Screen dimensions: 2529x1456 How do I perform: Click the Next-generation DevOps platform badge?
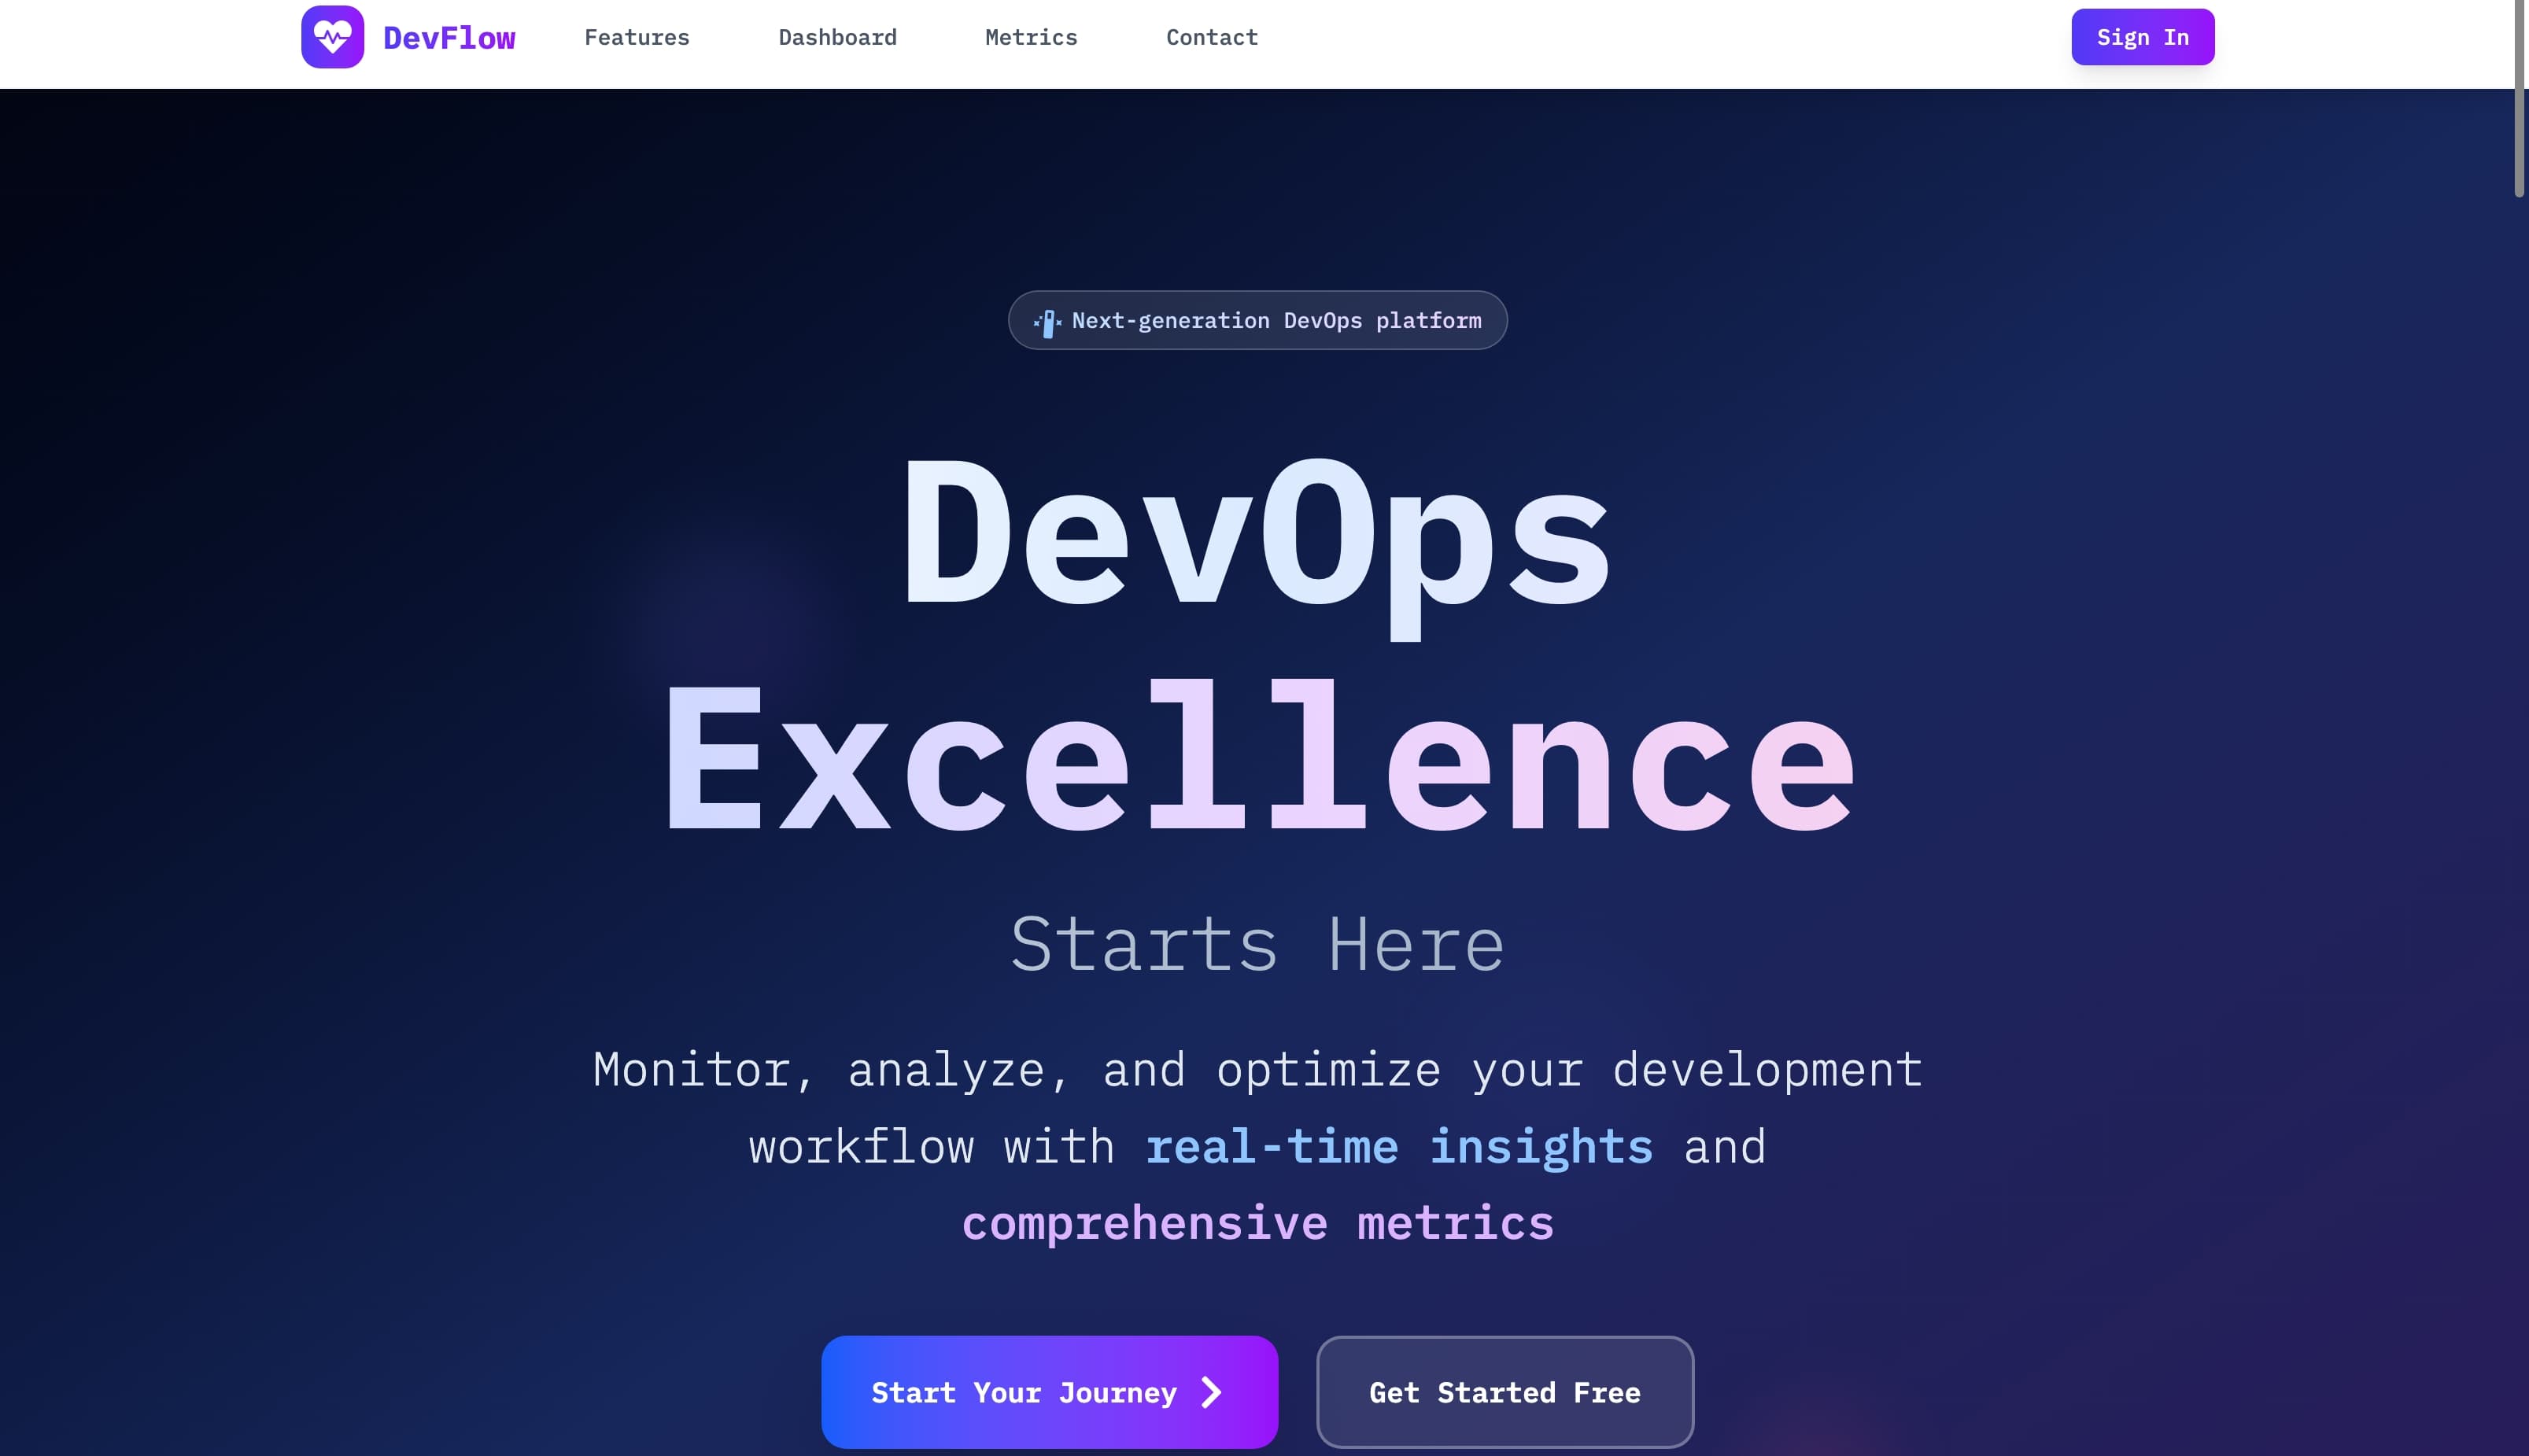(x=1257, y=320)
